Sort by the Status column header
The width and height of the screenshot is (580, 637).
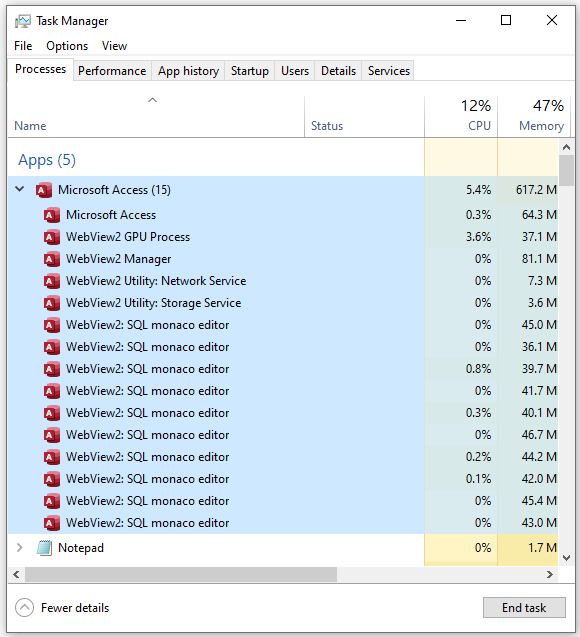pyautogui.click(x=365, y=117)
